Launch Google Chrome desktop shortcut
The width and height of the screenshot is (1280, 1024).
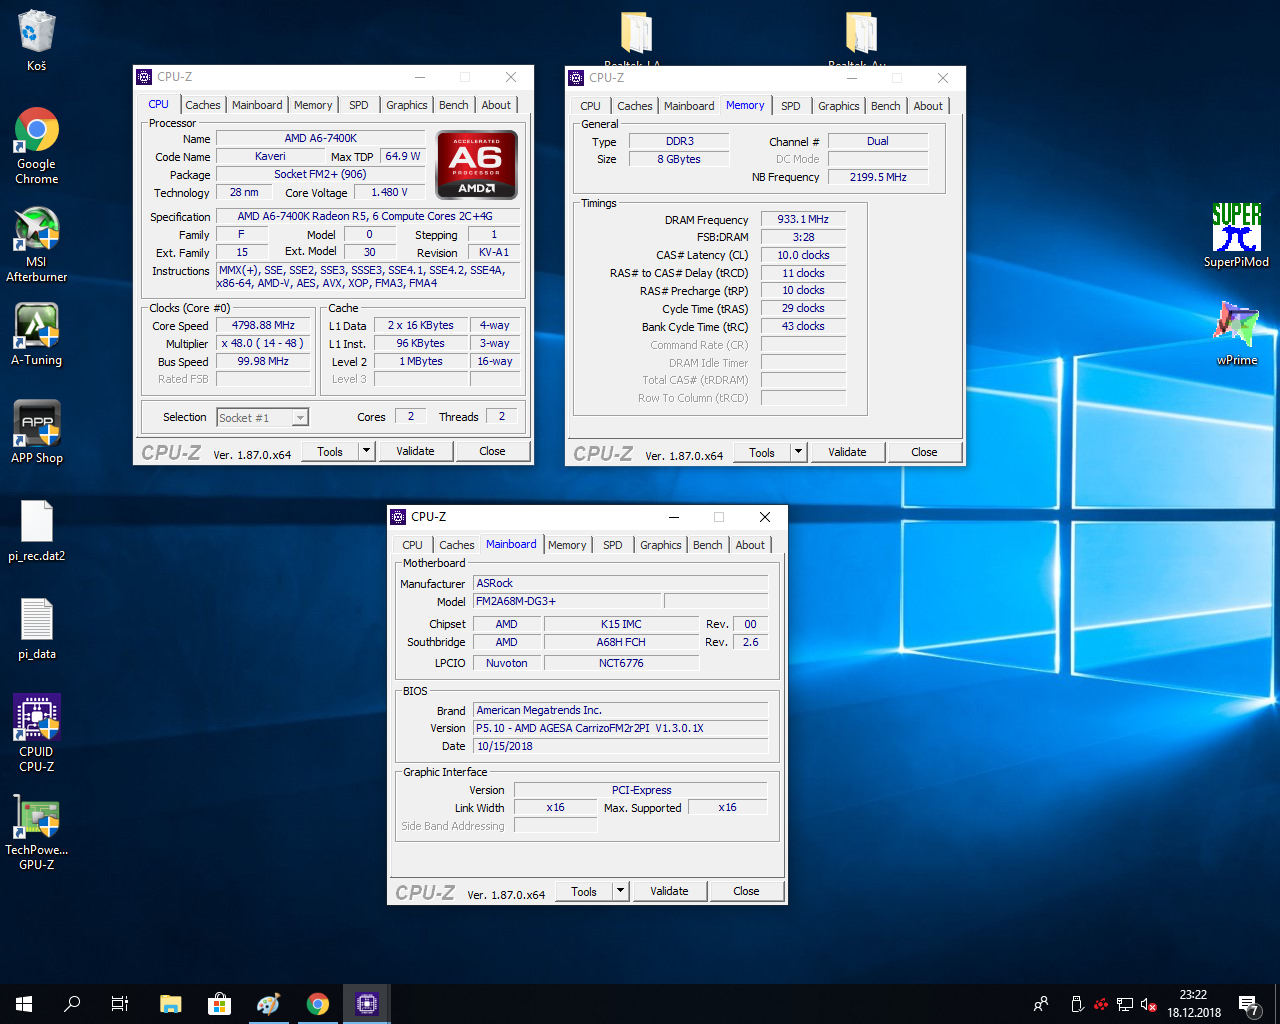point(36,146)
